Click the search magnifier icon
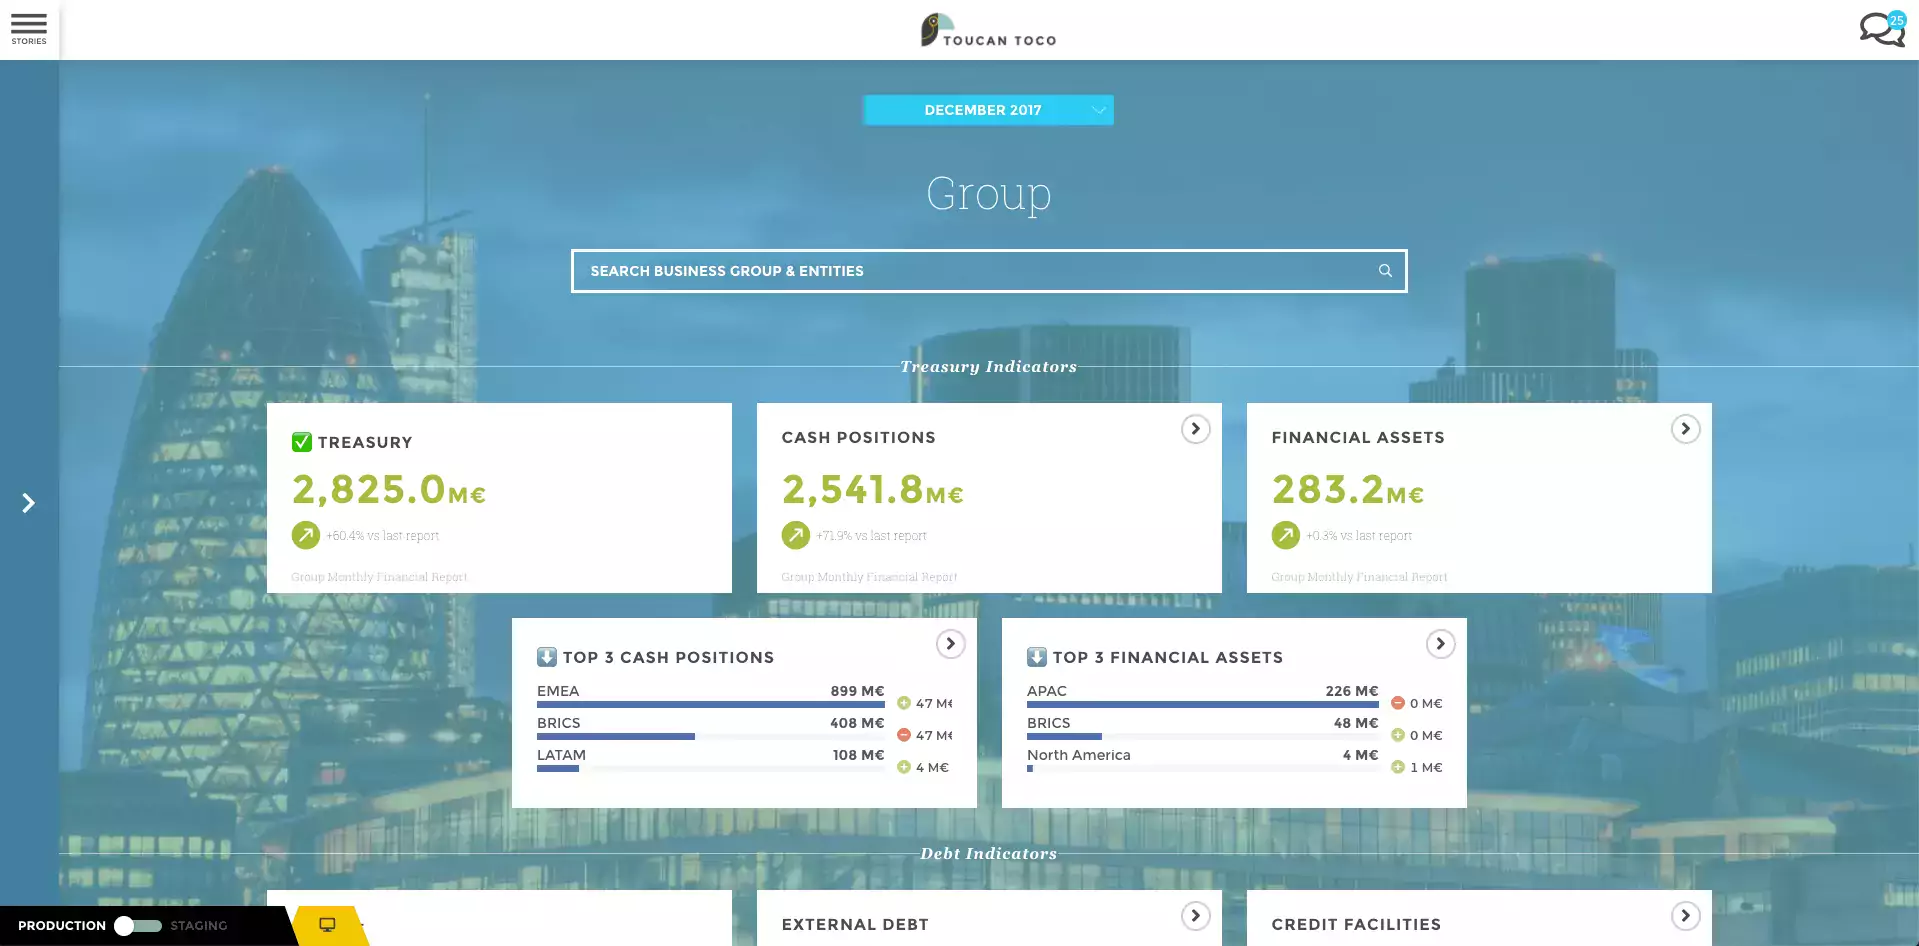 point(1385,271)
